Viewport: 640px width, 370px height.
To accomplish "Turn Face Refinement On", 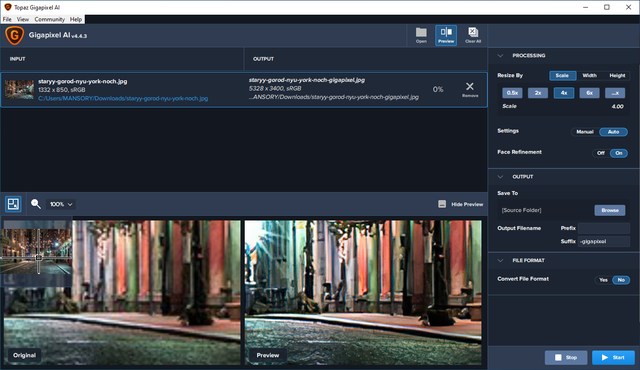I will [619, 153].
